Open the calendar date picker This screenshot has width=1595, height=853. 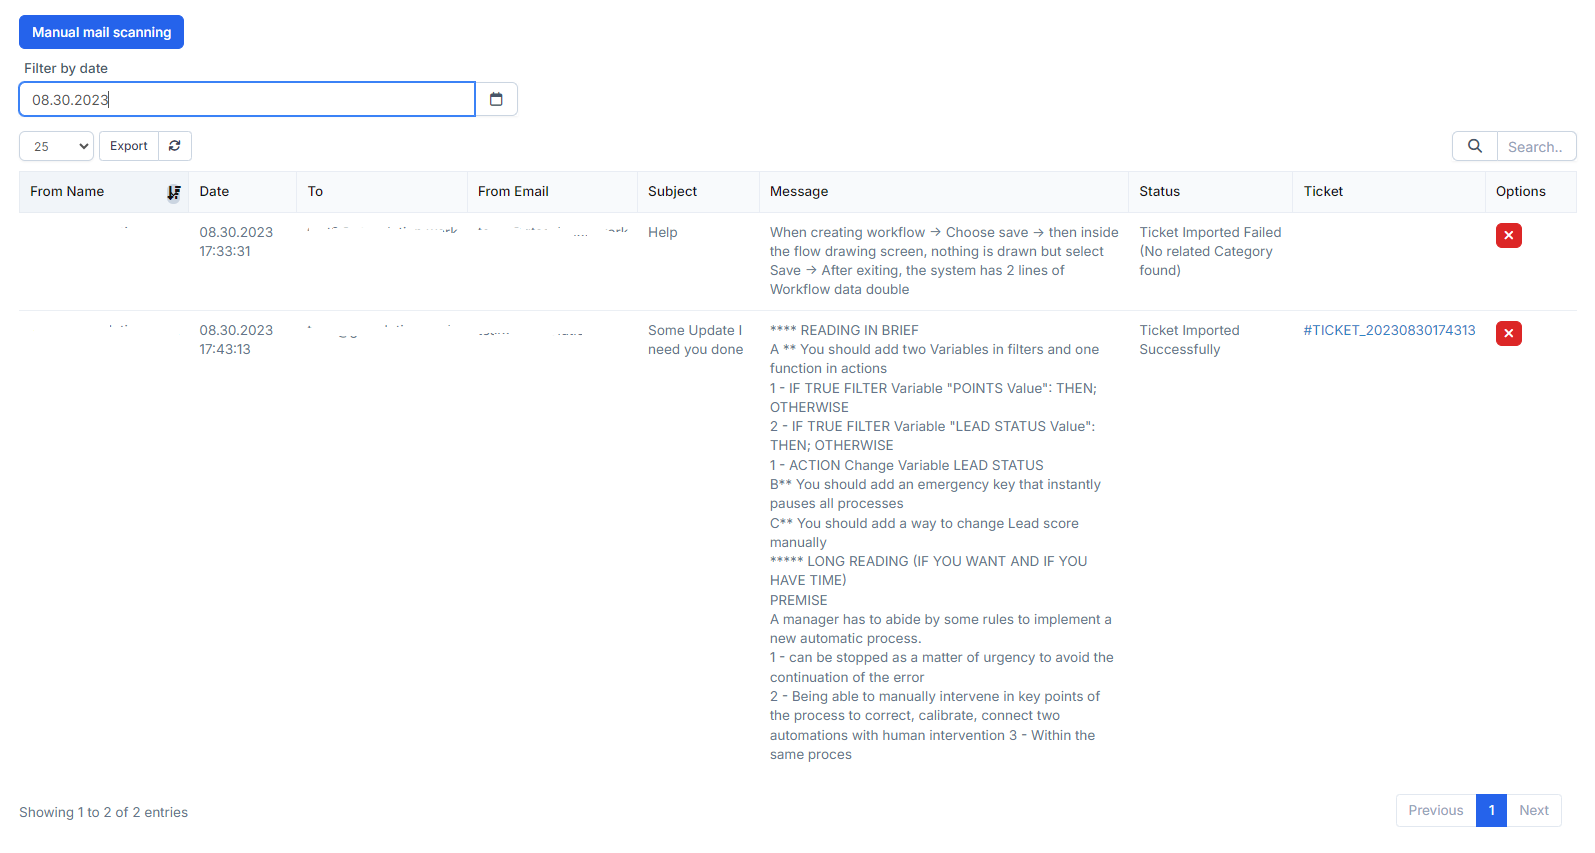496,99
